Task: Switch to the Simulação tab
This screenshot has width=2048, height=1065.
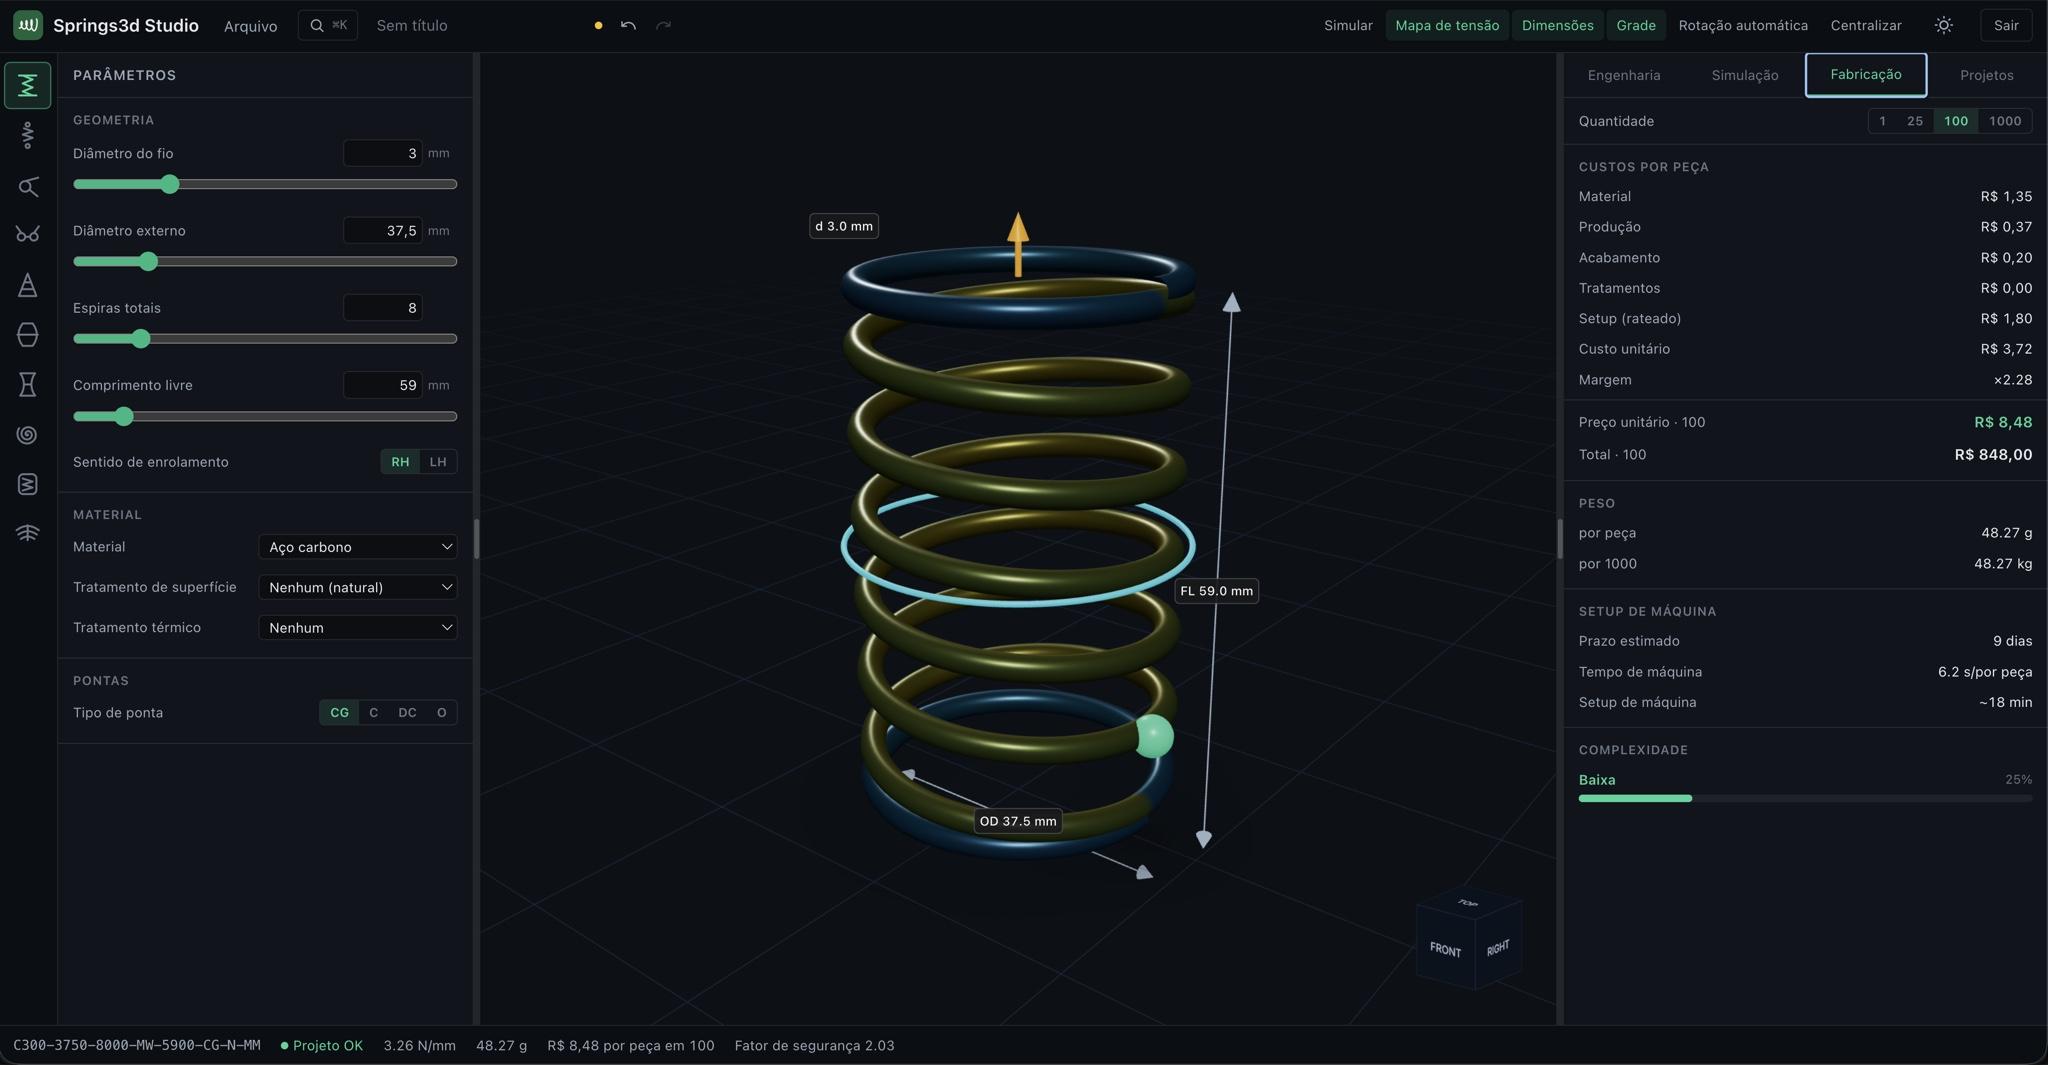Action: [x=1745, y=75]
